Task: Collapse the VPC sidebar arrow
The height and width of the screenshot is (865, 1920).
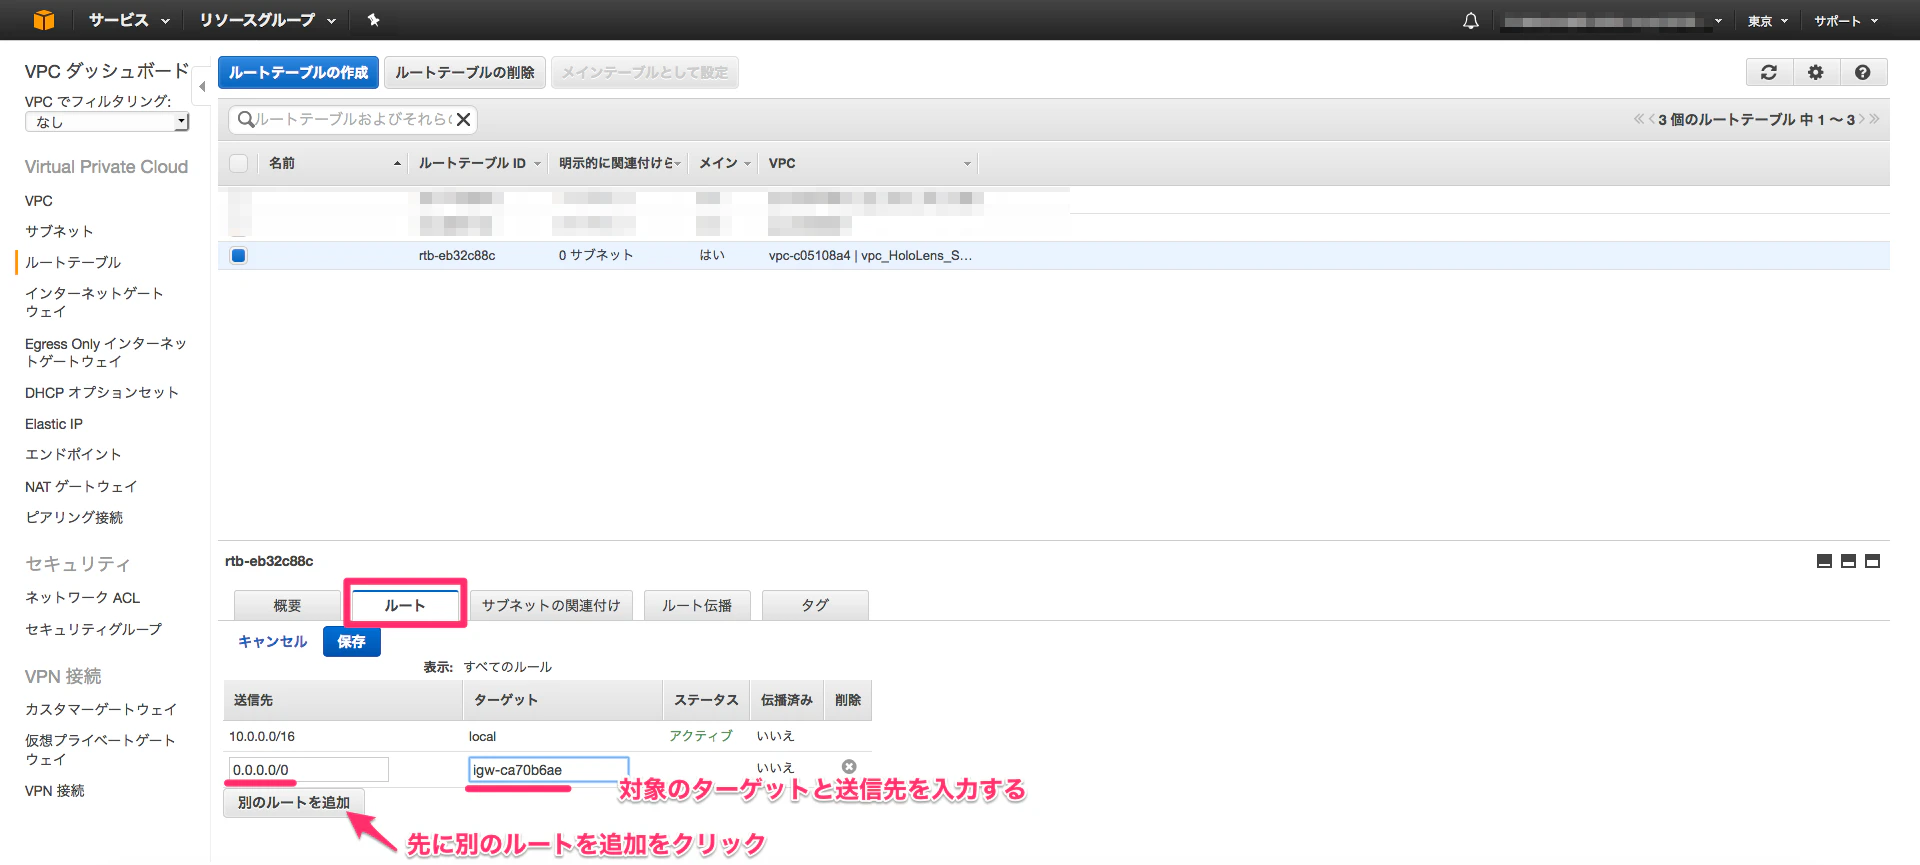Action: point(202,87)
